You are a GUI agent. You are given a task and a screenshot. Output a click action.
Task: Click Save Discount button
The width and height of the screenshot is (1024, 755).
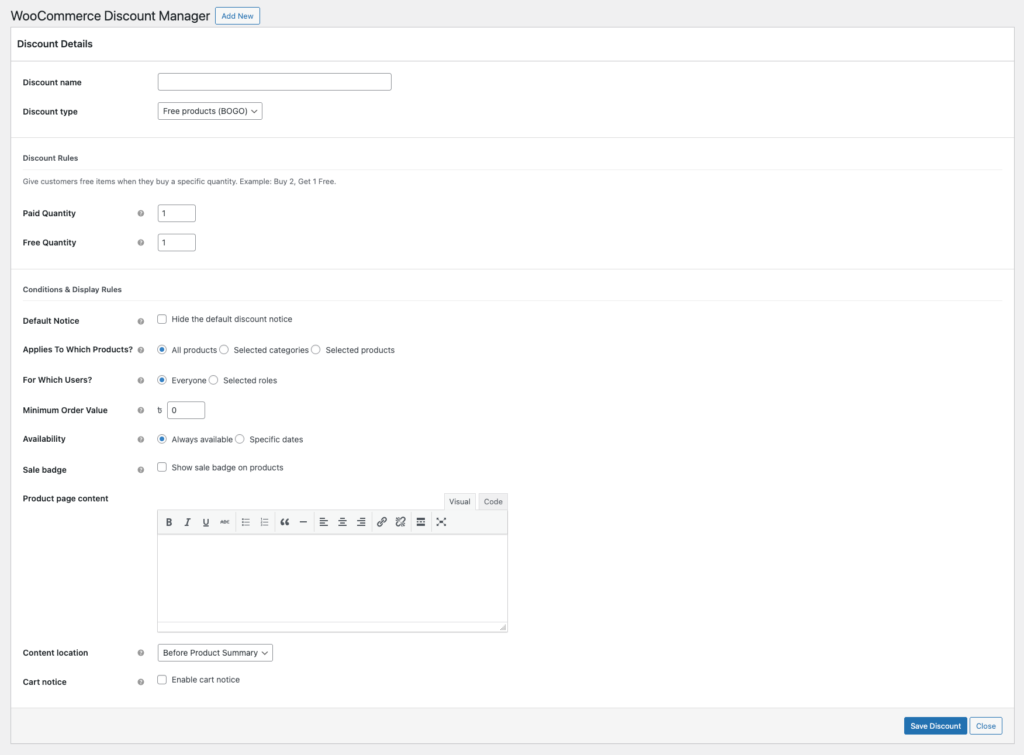(x=935, y=726)
